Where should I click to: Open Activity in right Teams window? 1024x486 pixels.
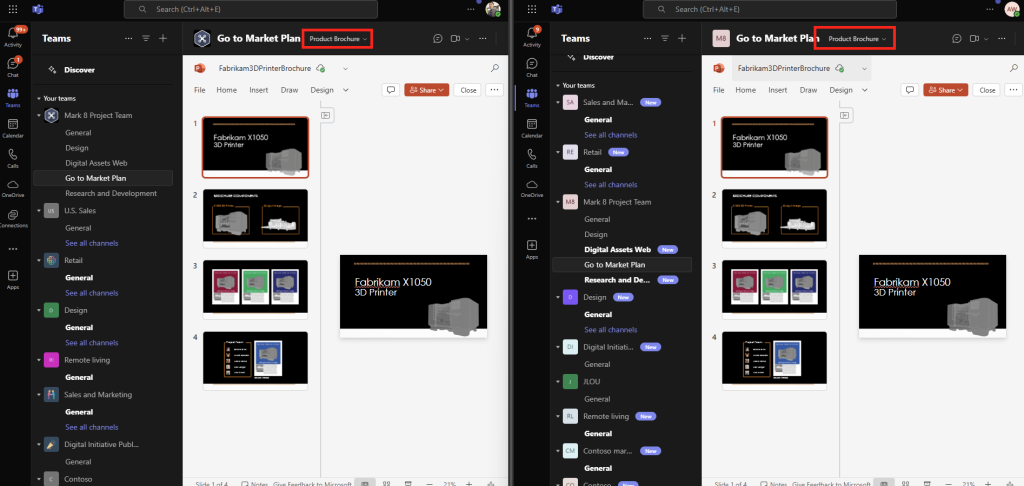point(532,37)
